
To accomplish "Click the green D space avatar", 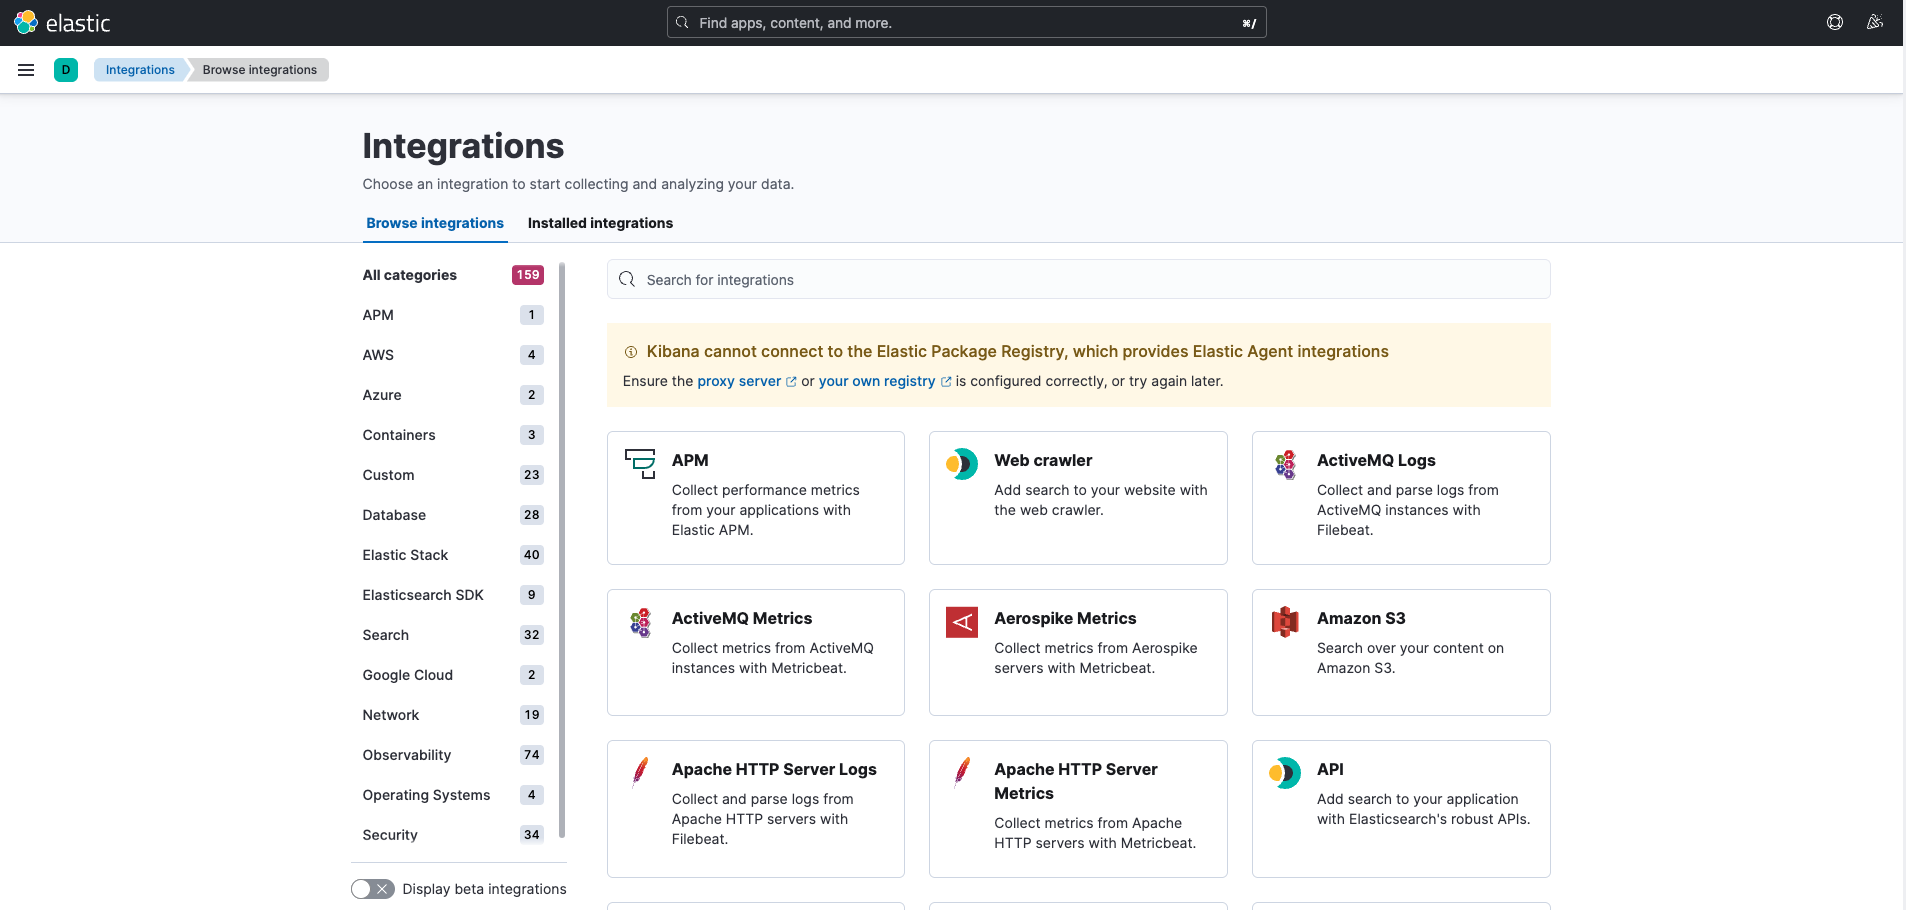I will click(x=66, y=70).
